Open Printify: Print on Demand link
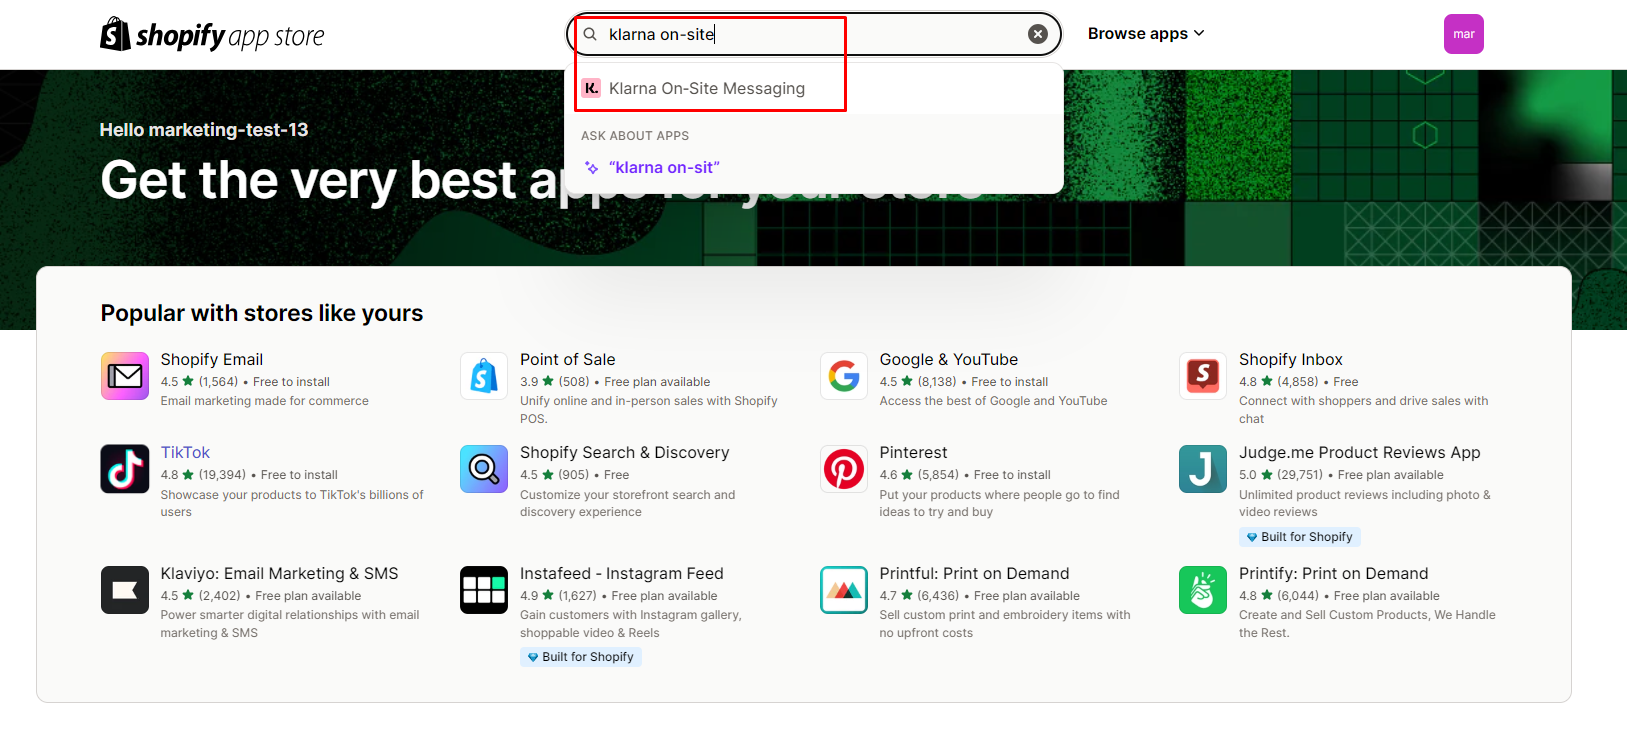1627x736 pixels. pyautogui.click(x=1334, y=574)
